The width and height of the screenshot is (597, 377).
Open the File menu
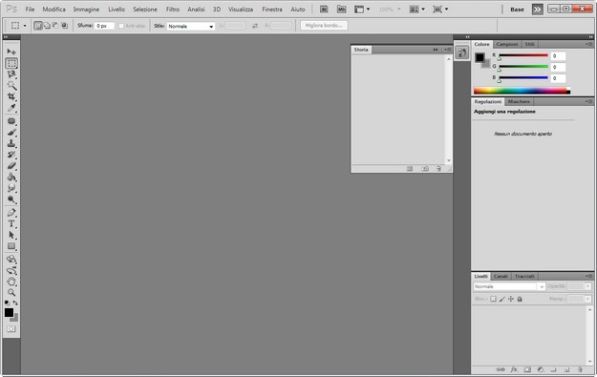(30, 9)
